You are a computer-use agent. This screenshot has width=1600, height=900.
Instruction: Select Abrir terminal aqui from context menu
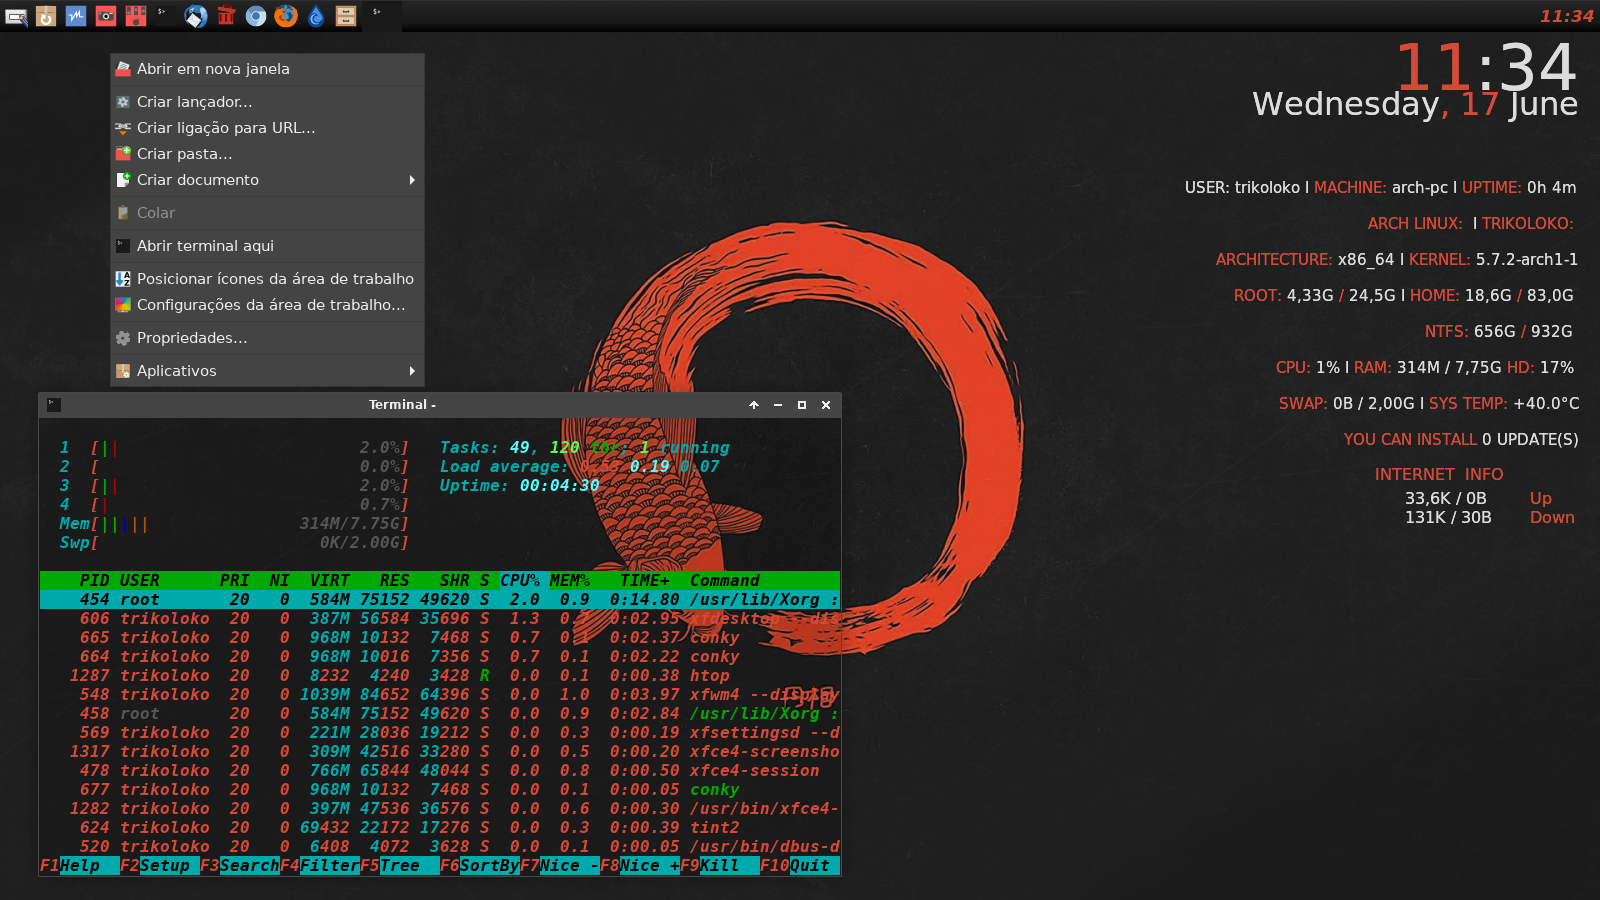pyautogui.click(x=205, y=246)
